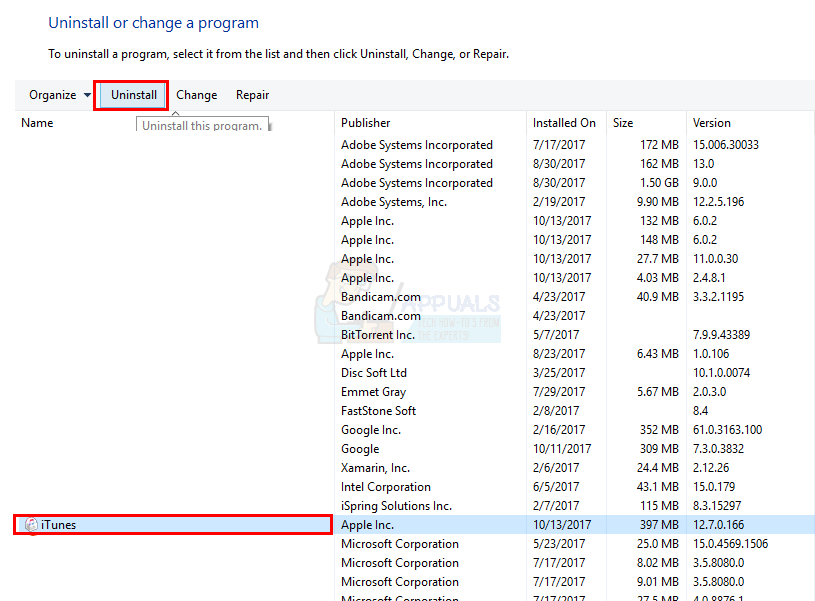Select the Xamarin, Inc. row
The image size is (815, 601).
coord(375,468)
